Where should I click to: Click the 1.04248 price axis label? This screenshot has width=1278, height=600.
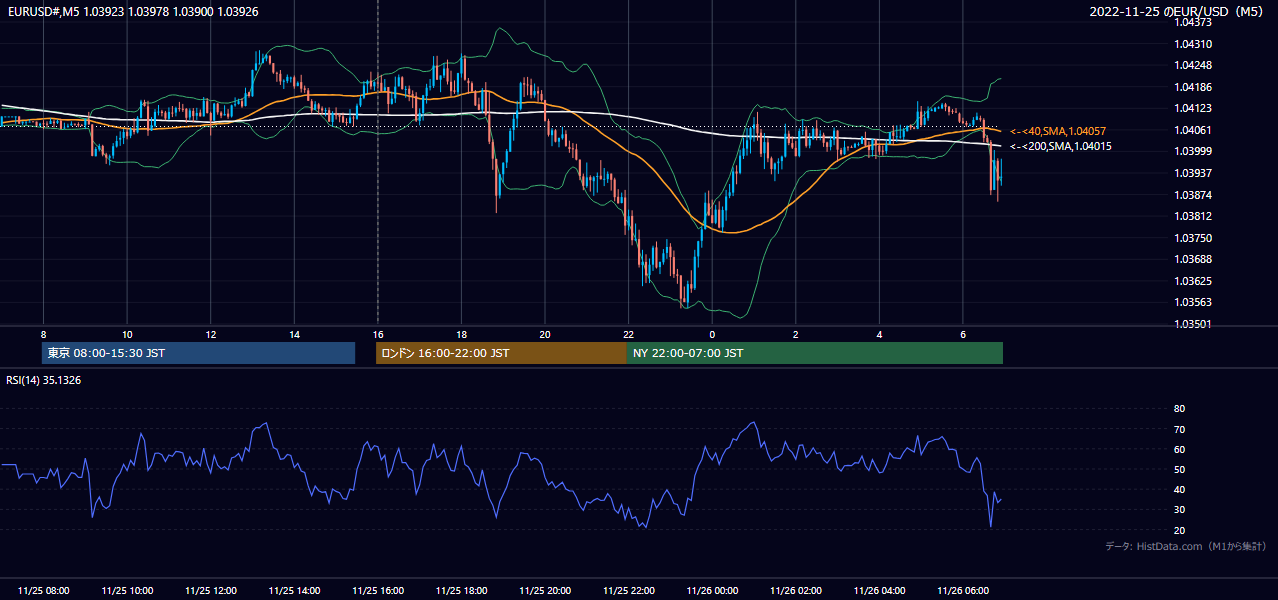pos(1192,66)
